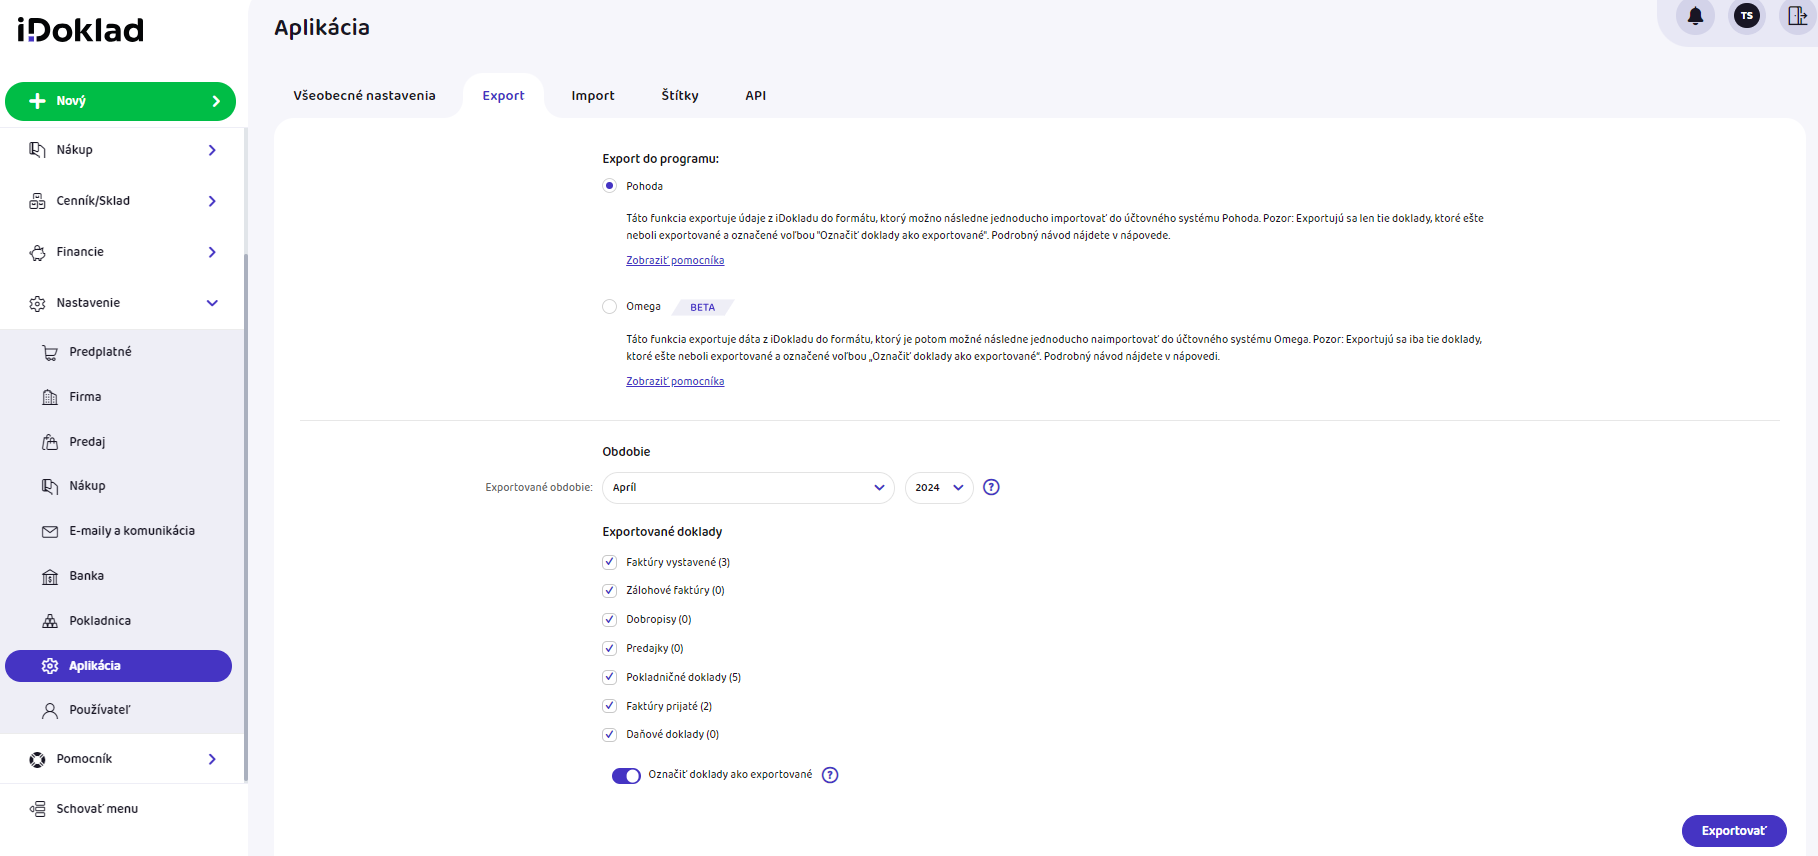This screenshot has width=1818, height=856.
Task: Open the 2024 year dropdown
Action: tap(938, 488)
